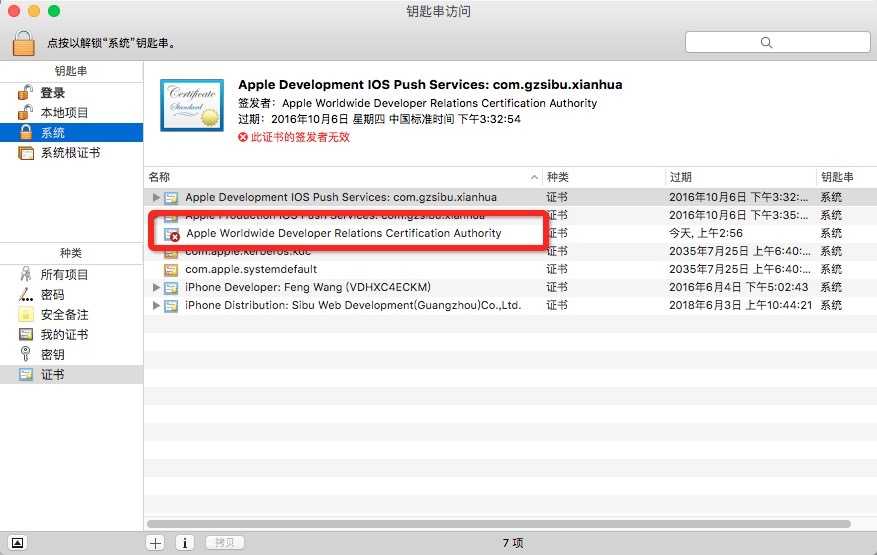Click the plus add item button
The image size is (877, 555).
[x=155, y=543]
